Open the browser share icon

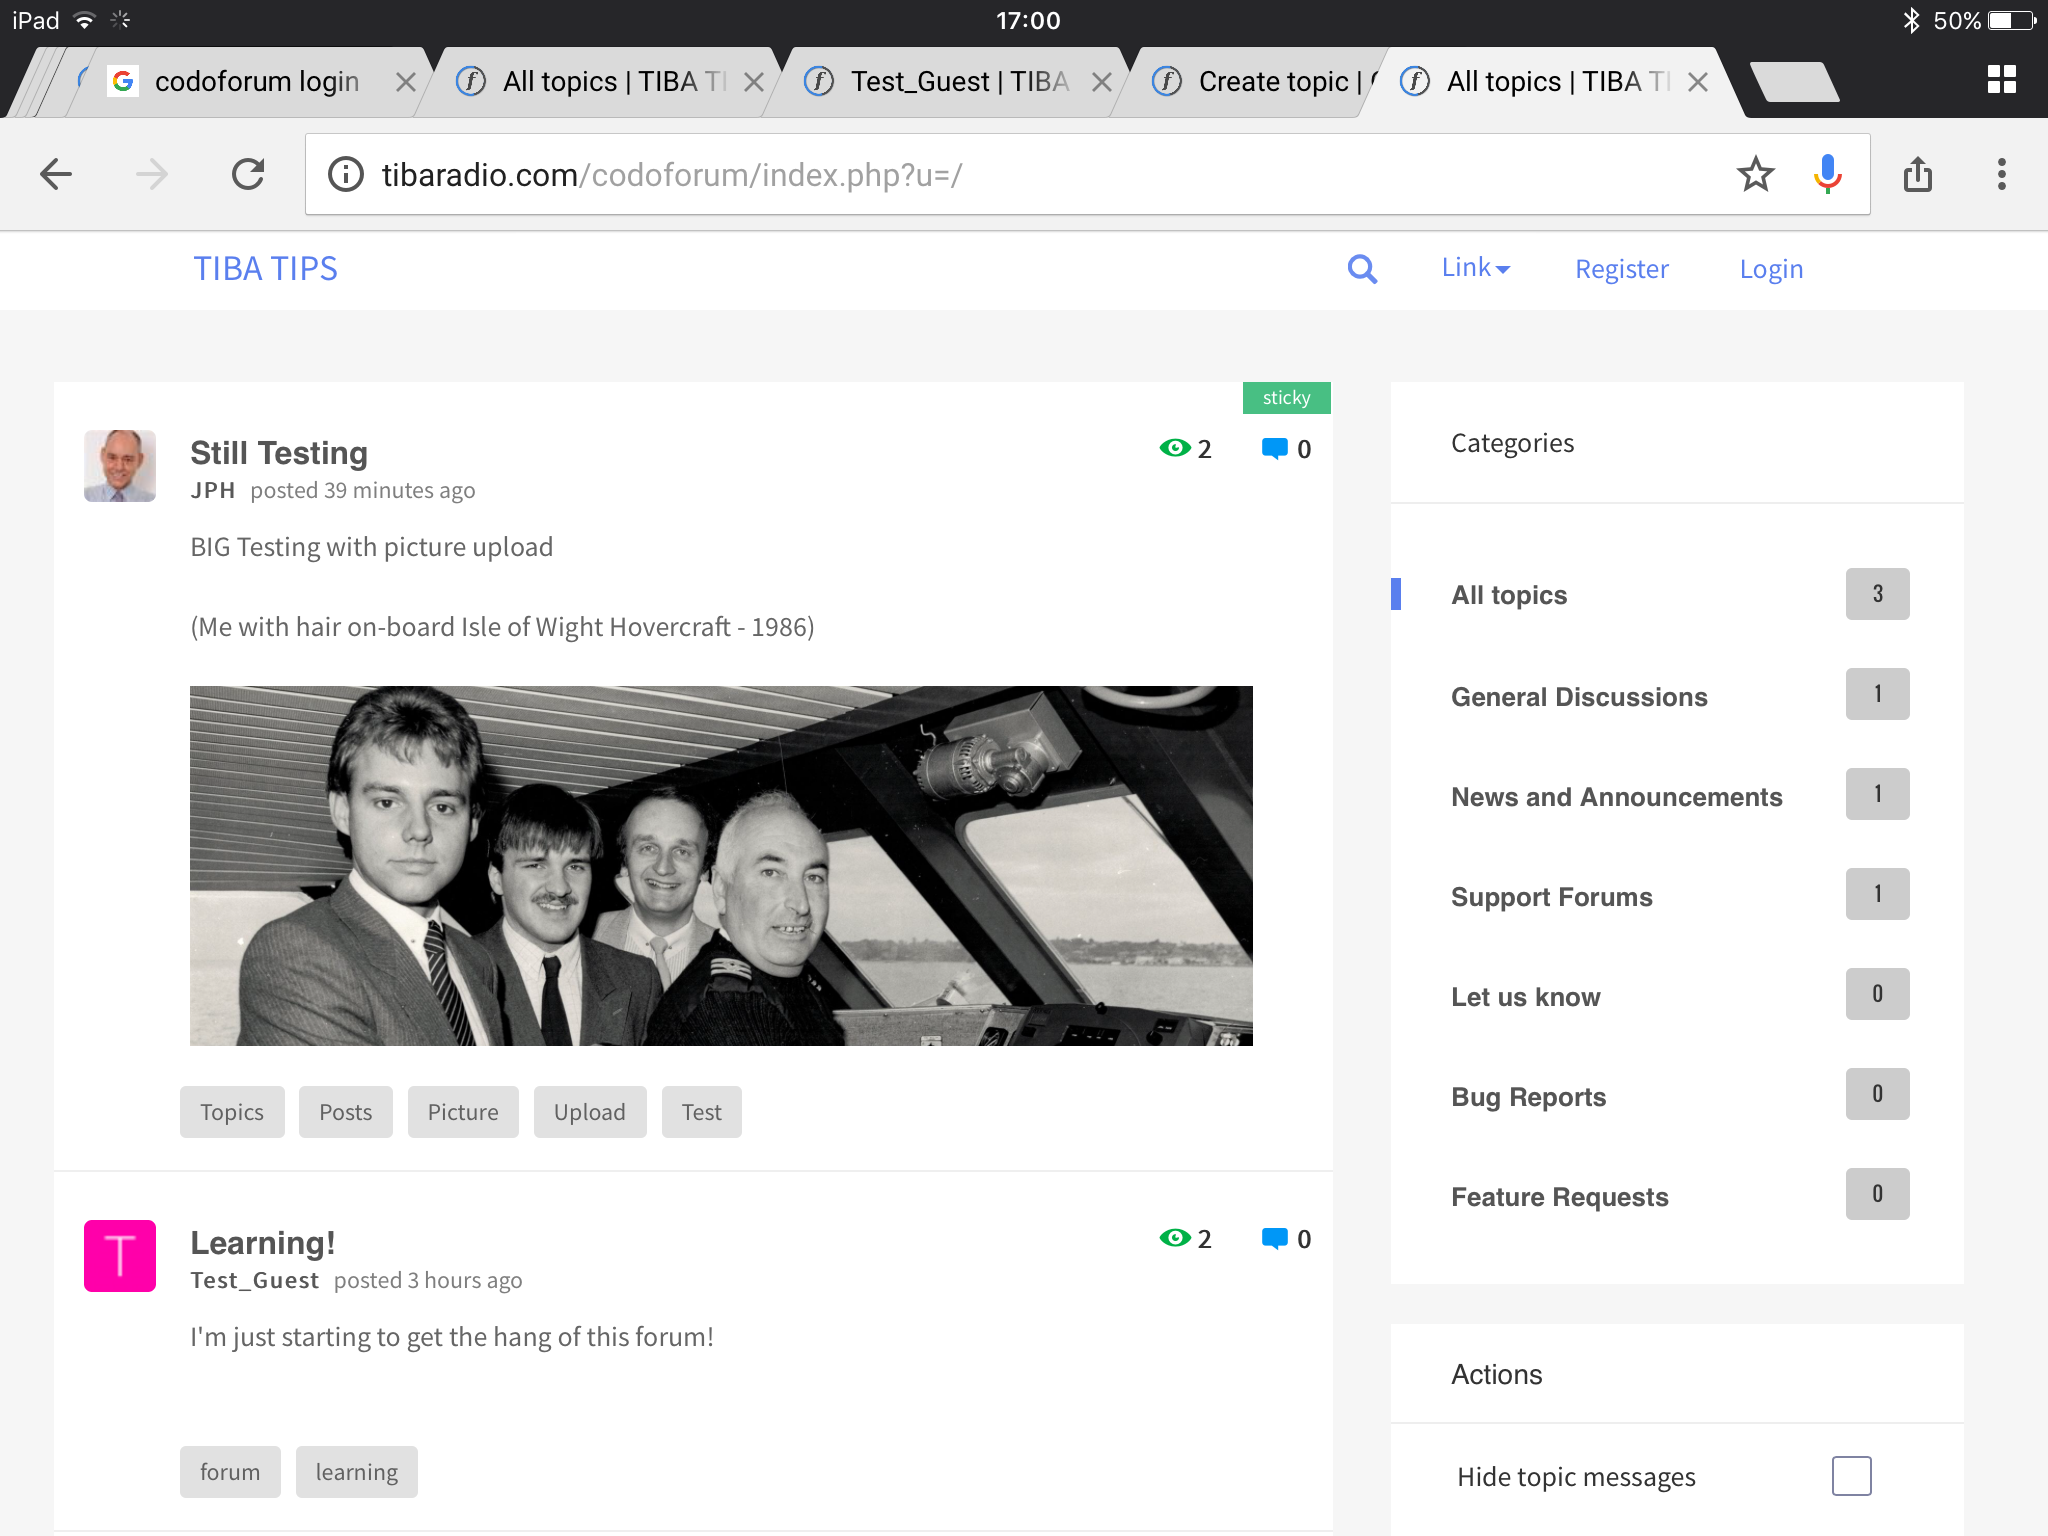[x=1917, y=174]
